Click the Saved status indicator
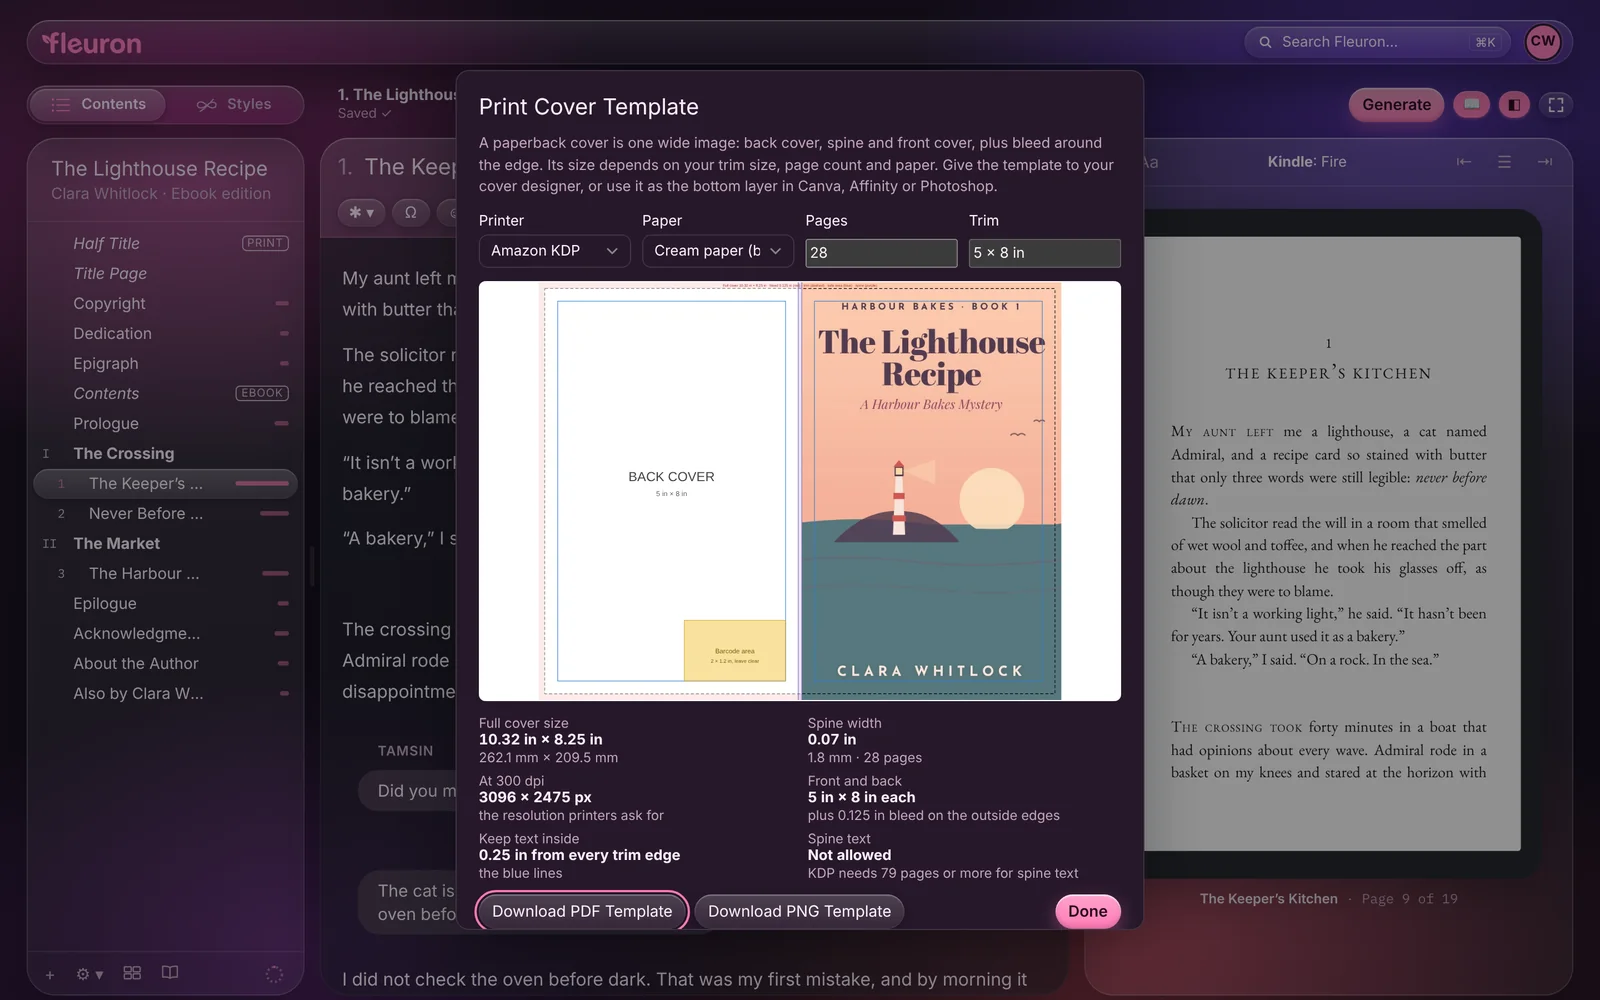 coord(364,114)
